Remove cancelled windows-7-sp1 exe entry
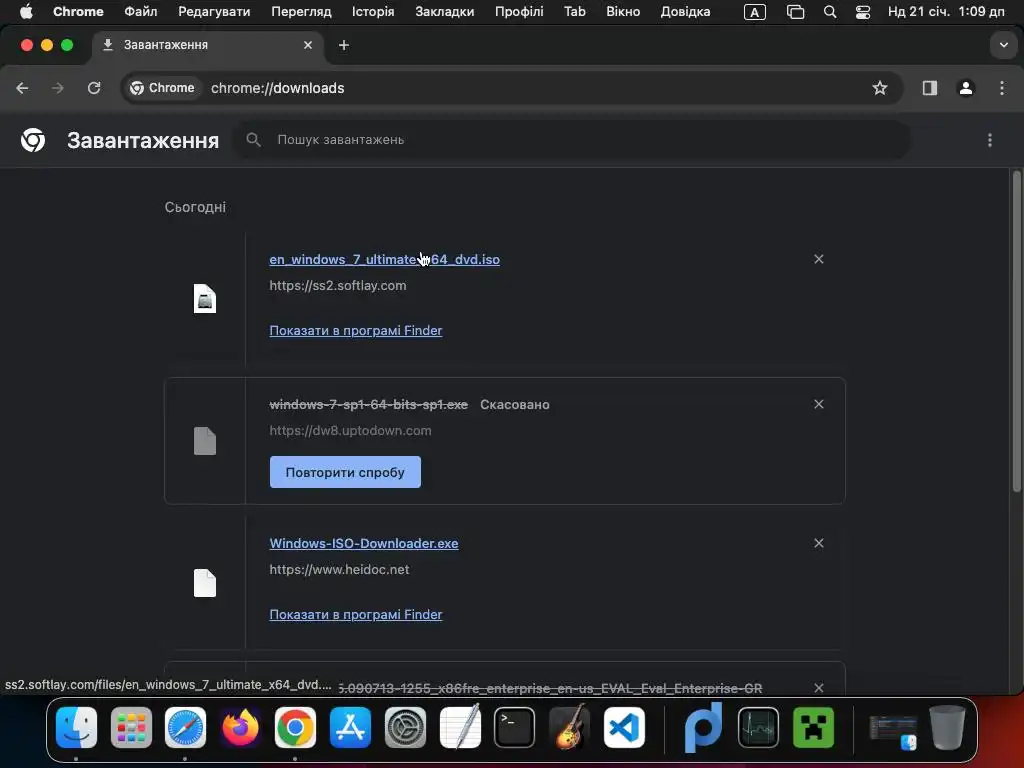Image resolution: width=1024 pixels, height=768 pixels. (x=819, y=404)
